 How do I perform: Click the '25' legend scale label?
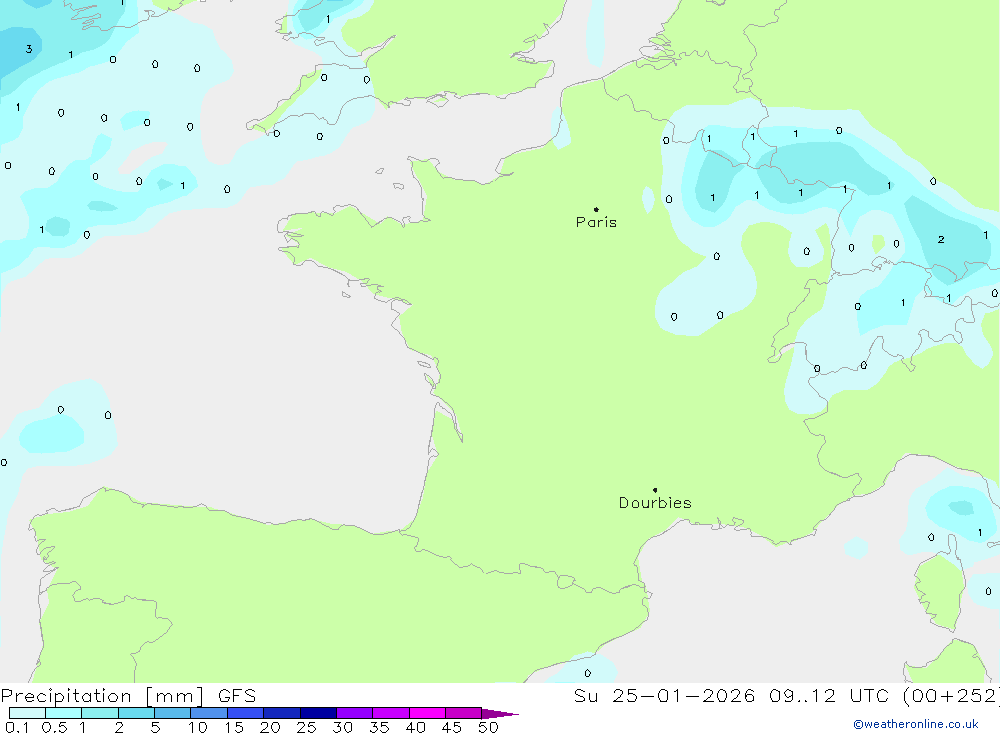click(307, 727)
